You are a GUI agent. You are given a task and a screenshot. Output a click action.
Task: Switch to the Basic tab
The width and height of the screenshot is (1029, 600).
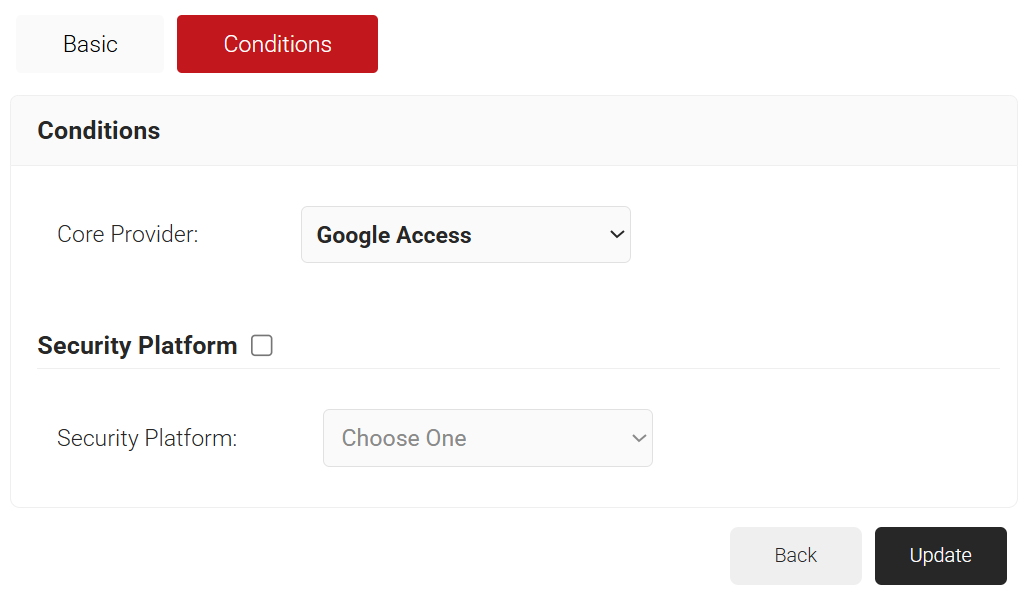point(90,44)
